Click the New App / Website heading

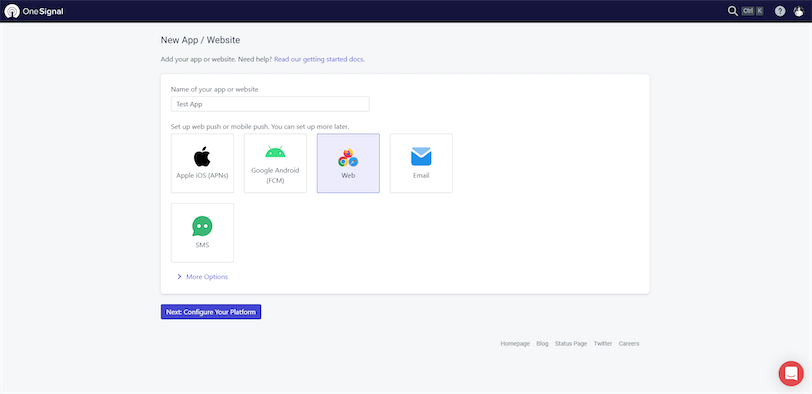[x=200, y=40]
